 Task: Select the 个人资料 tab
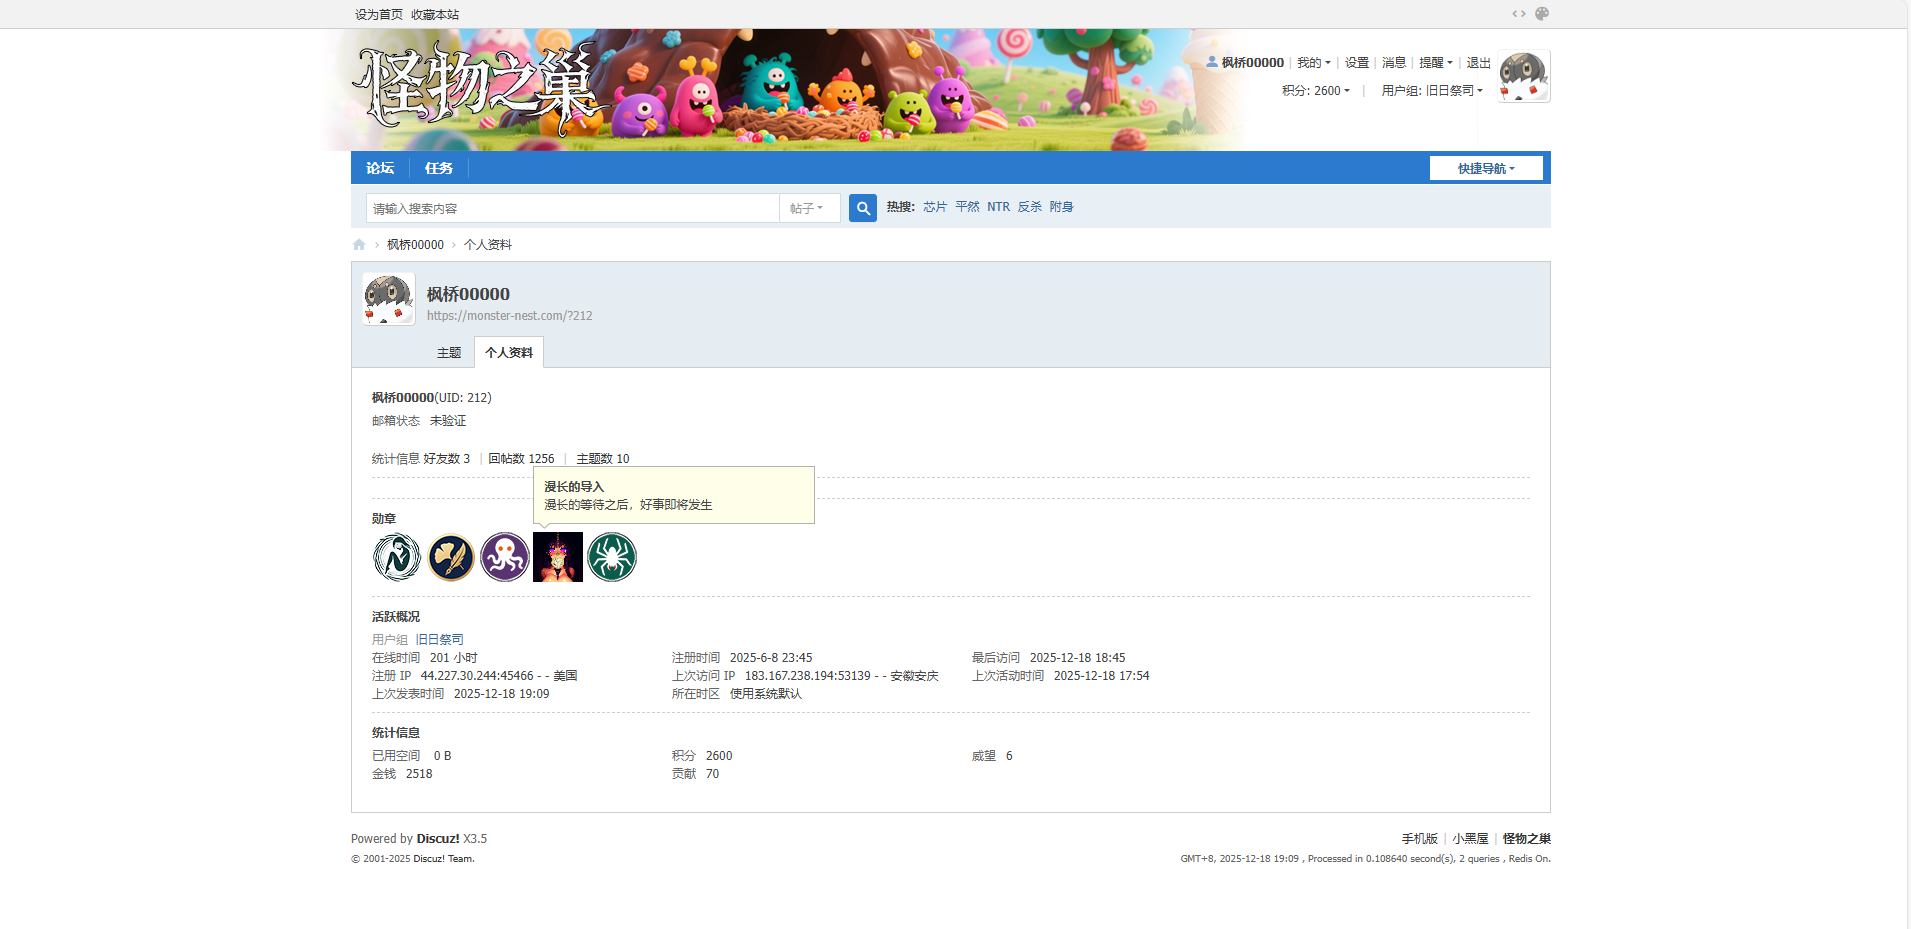[509, 353]
